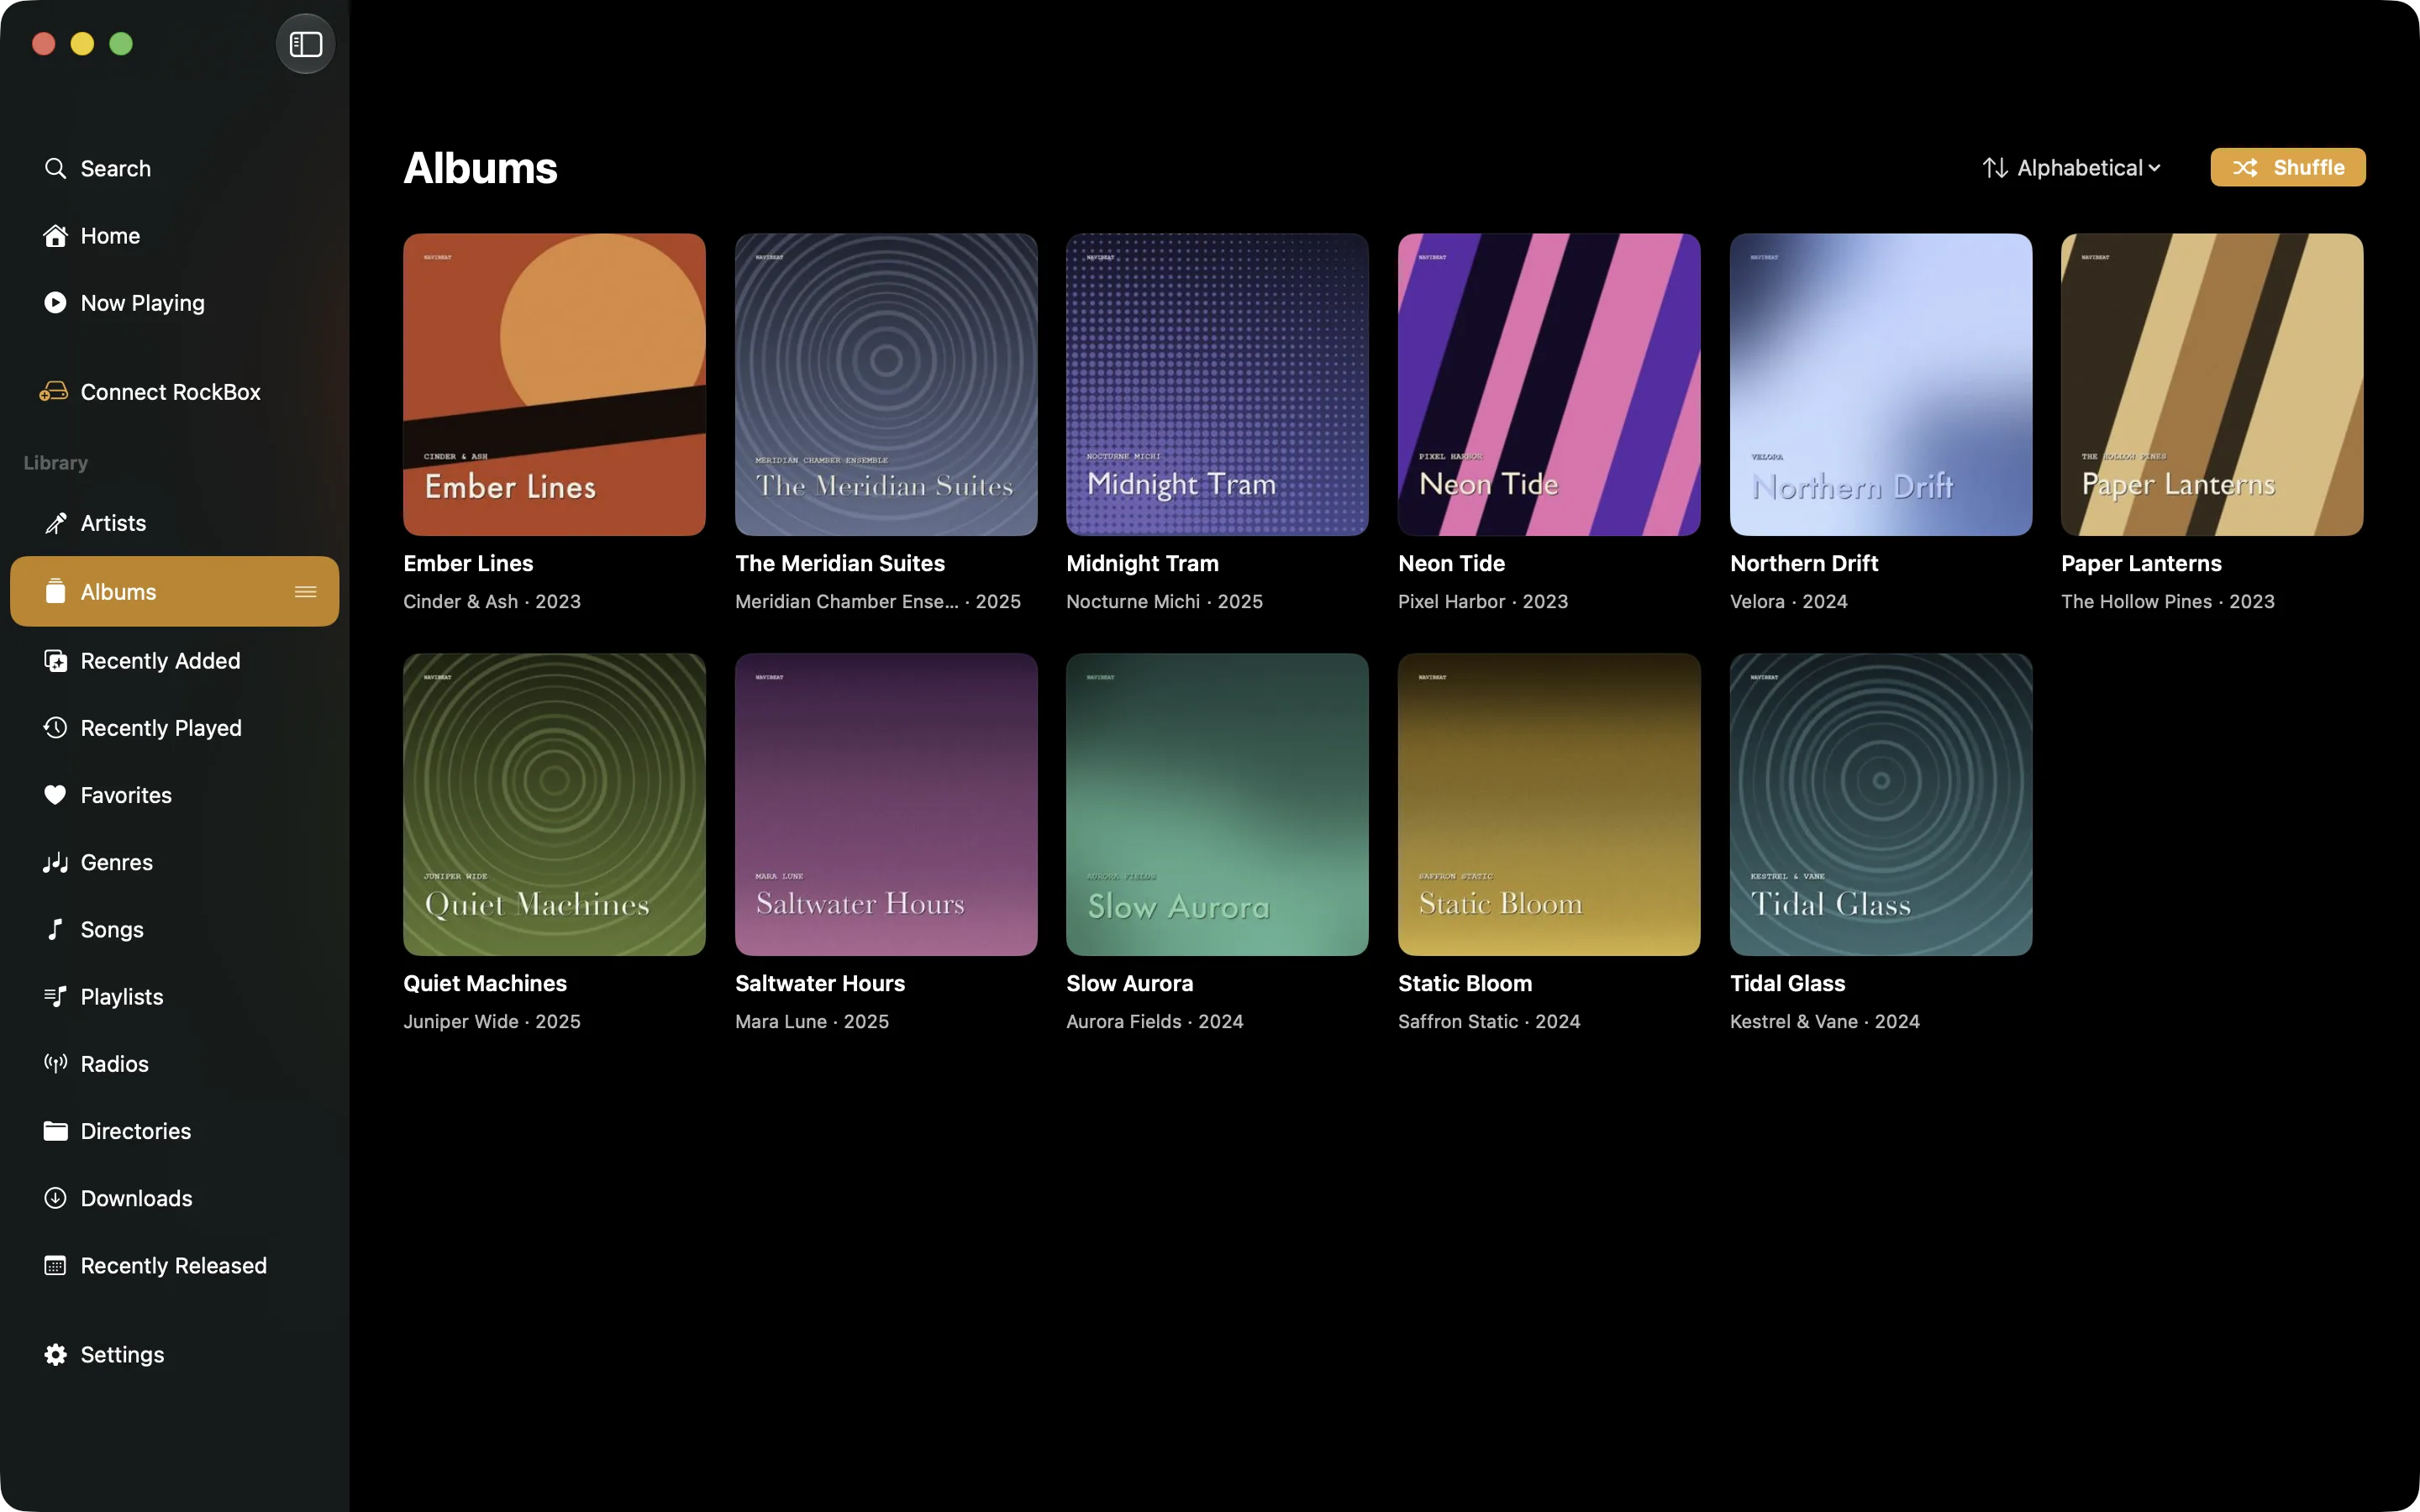The width and height of the screenshot is (2420, 1512).
Task: Click the Ember Lines title link
Action: coord(468,563)
